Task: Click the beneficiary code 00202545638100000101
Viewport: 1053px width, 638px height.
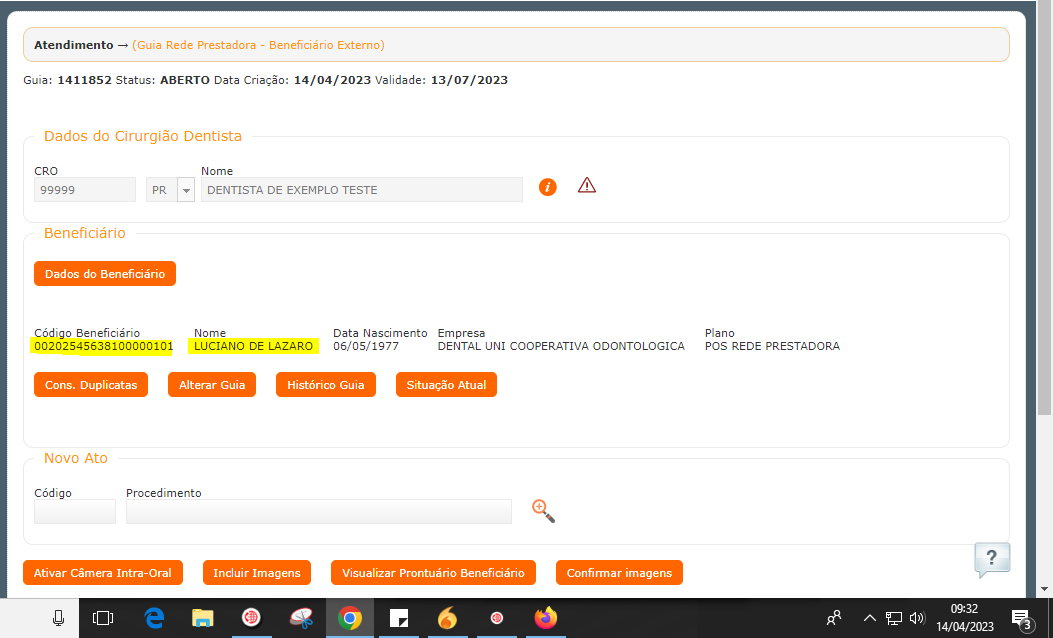Action: pyautogui.click(x=103, y=346)
